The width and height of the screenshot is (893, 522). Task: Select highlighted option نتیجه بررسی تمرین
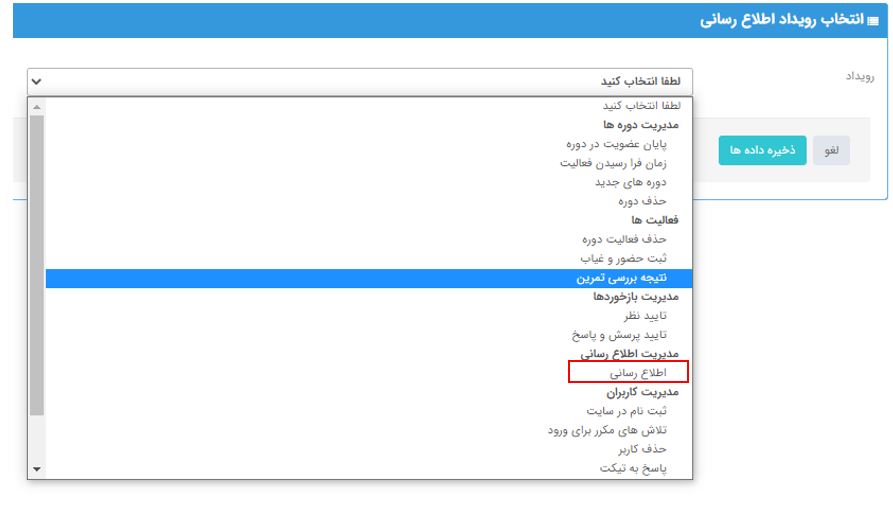[x=369, y=278]
